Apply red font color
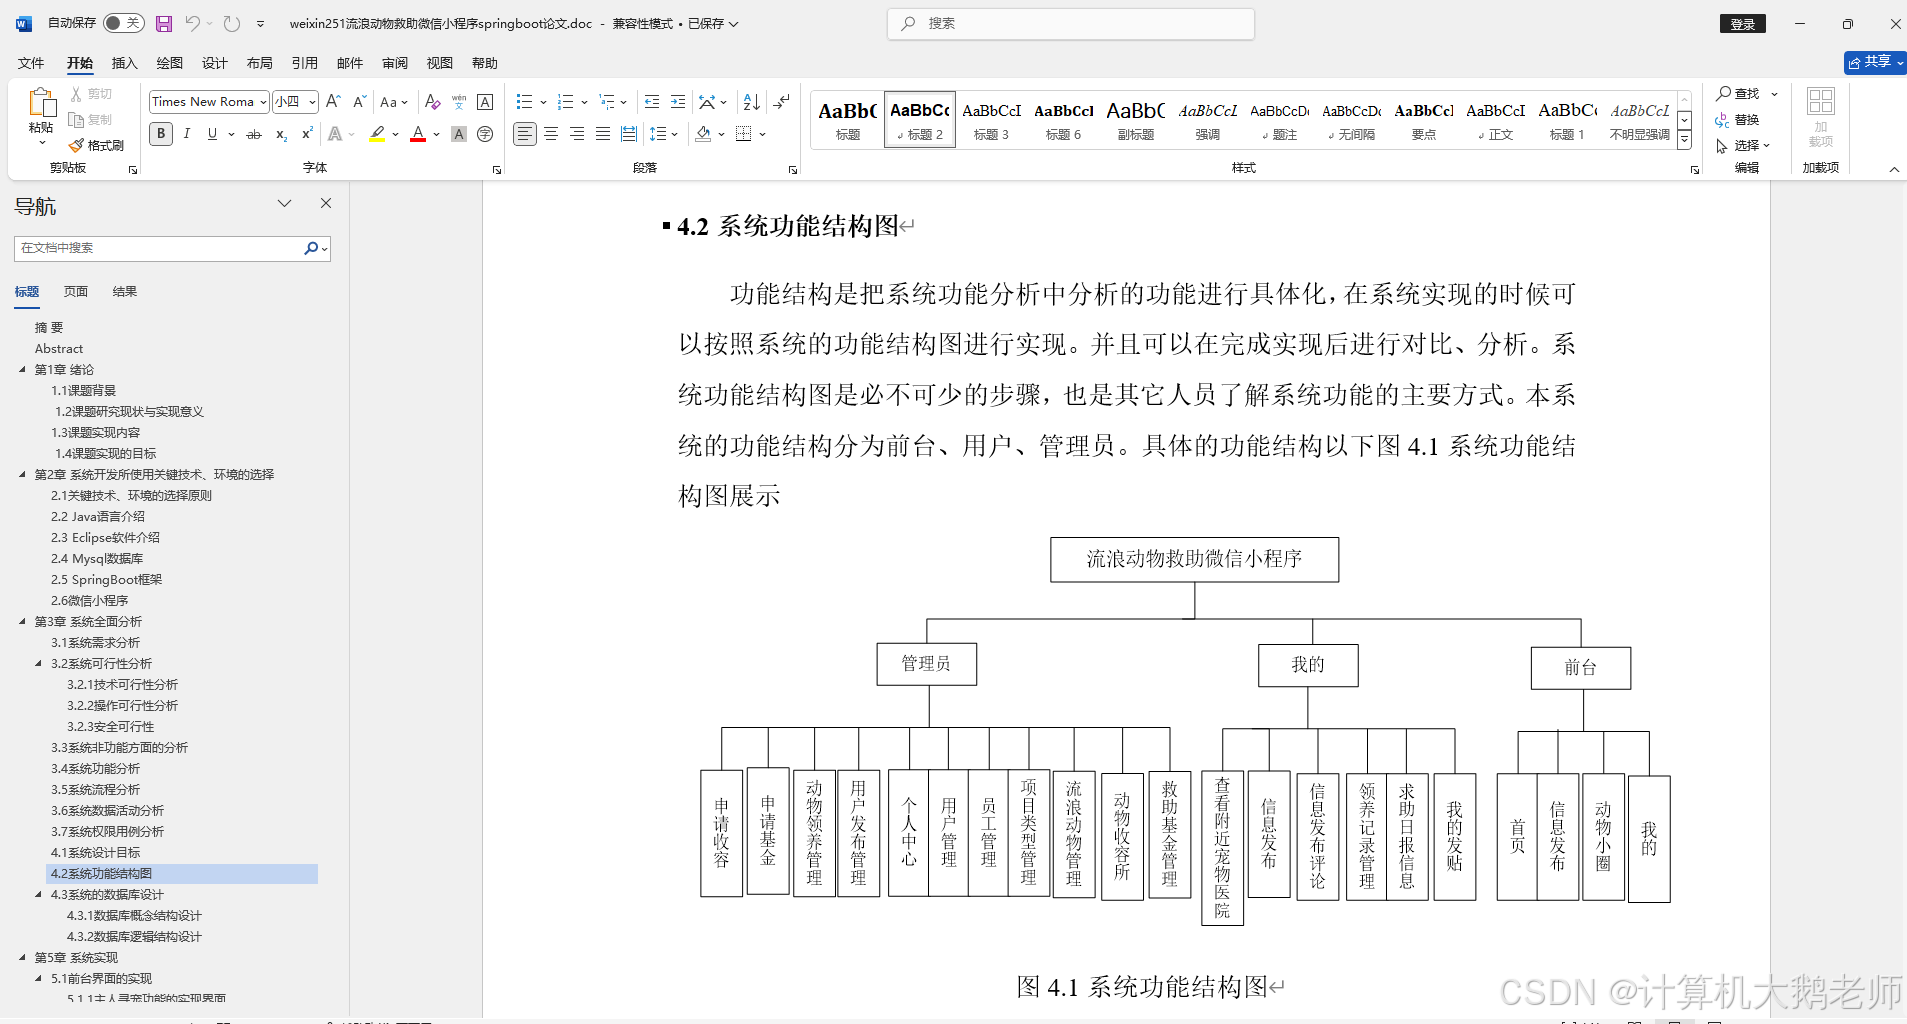 point(418,134)
